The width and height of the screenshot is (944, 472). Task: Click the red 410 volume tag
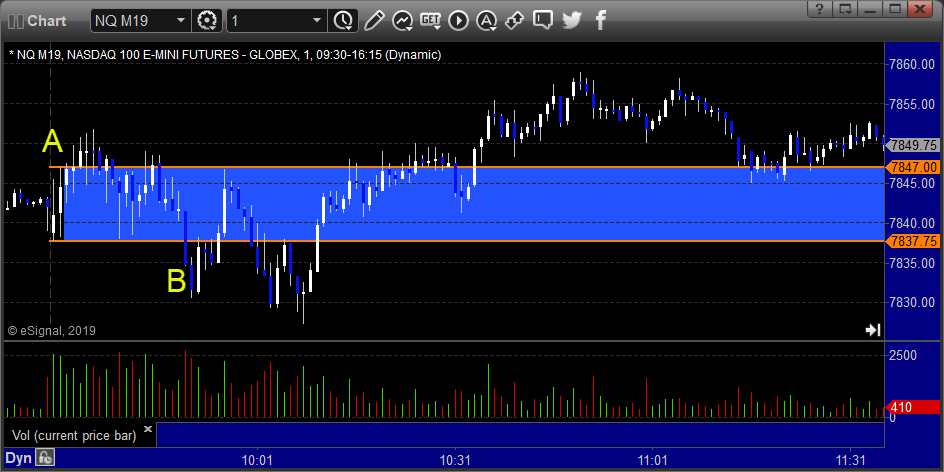(914, 408)
